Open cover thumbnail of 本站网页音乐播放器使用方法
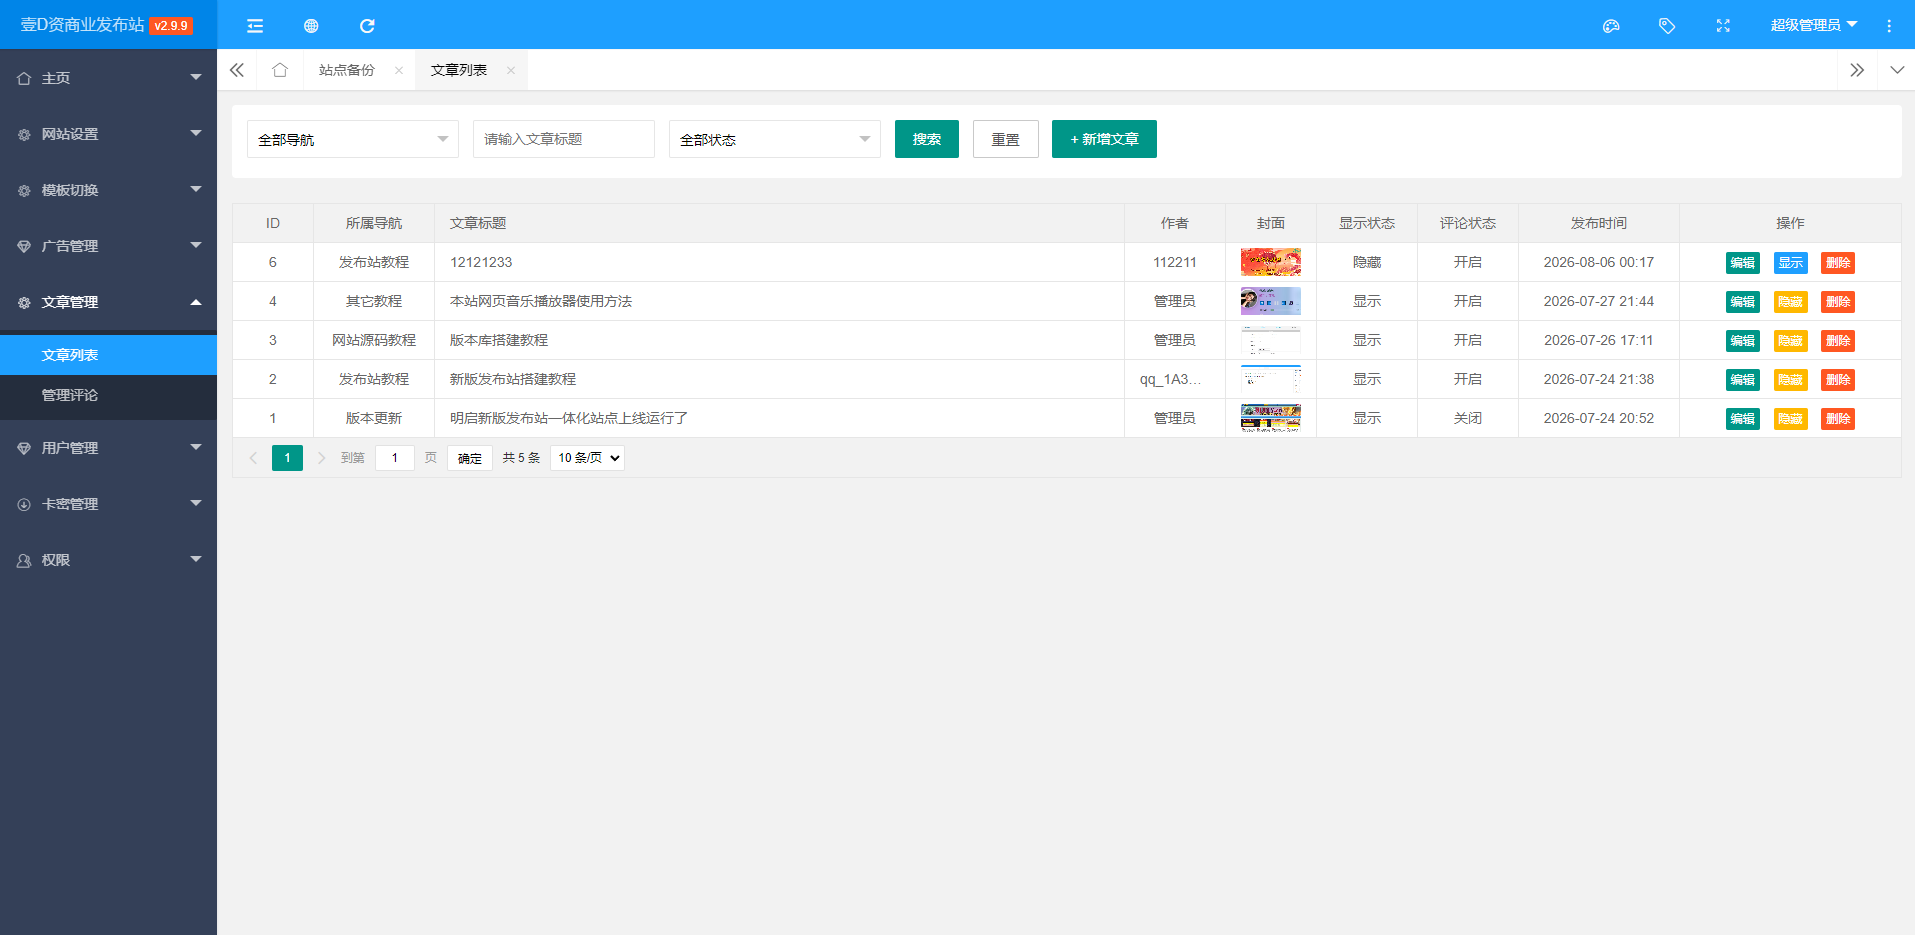The width and height of the screenshot is (1915, 936). 1271,301
